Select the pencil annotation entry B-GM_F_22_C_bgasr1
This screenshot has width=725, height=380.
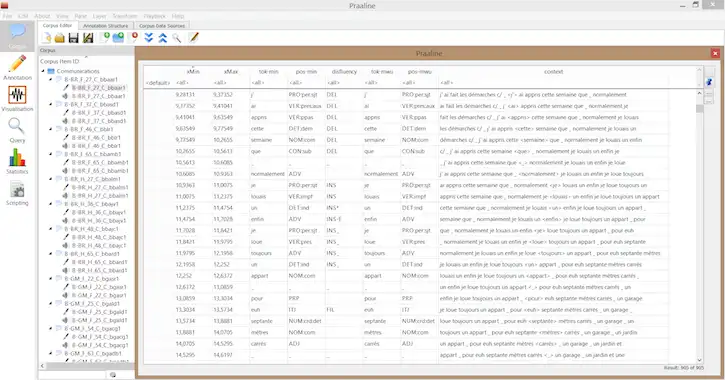[x=99, y=287]
